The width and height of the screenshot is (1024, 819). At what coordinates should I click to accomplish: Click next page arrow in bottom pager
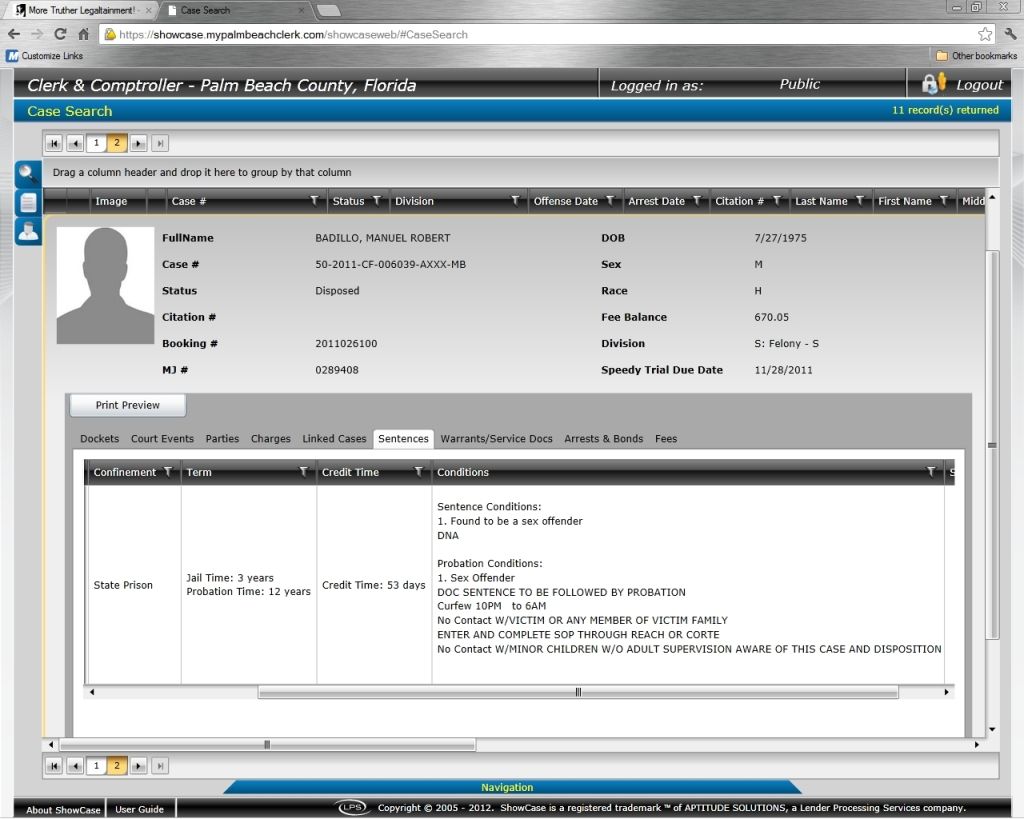pyautogui.click(x=139, y=766)
